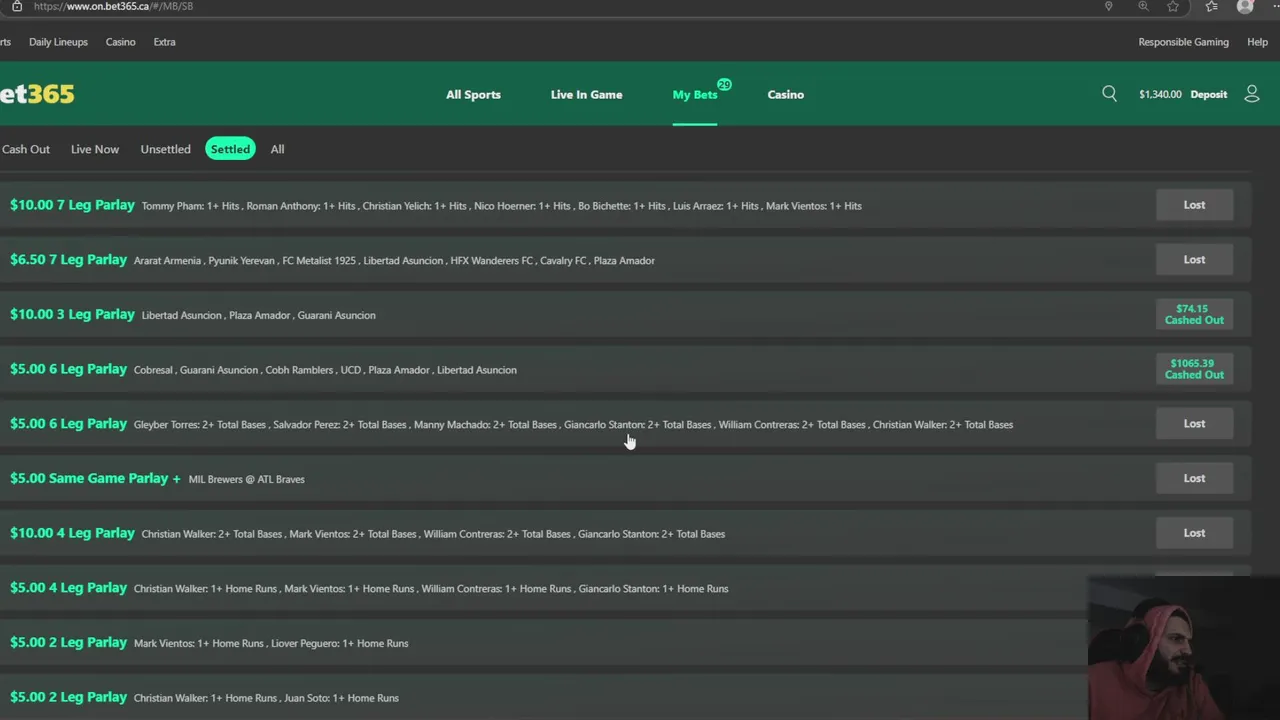Click the Deposit button
This screenshot has height=720, width=1280.
click(x=1208, y=94)
